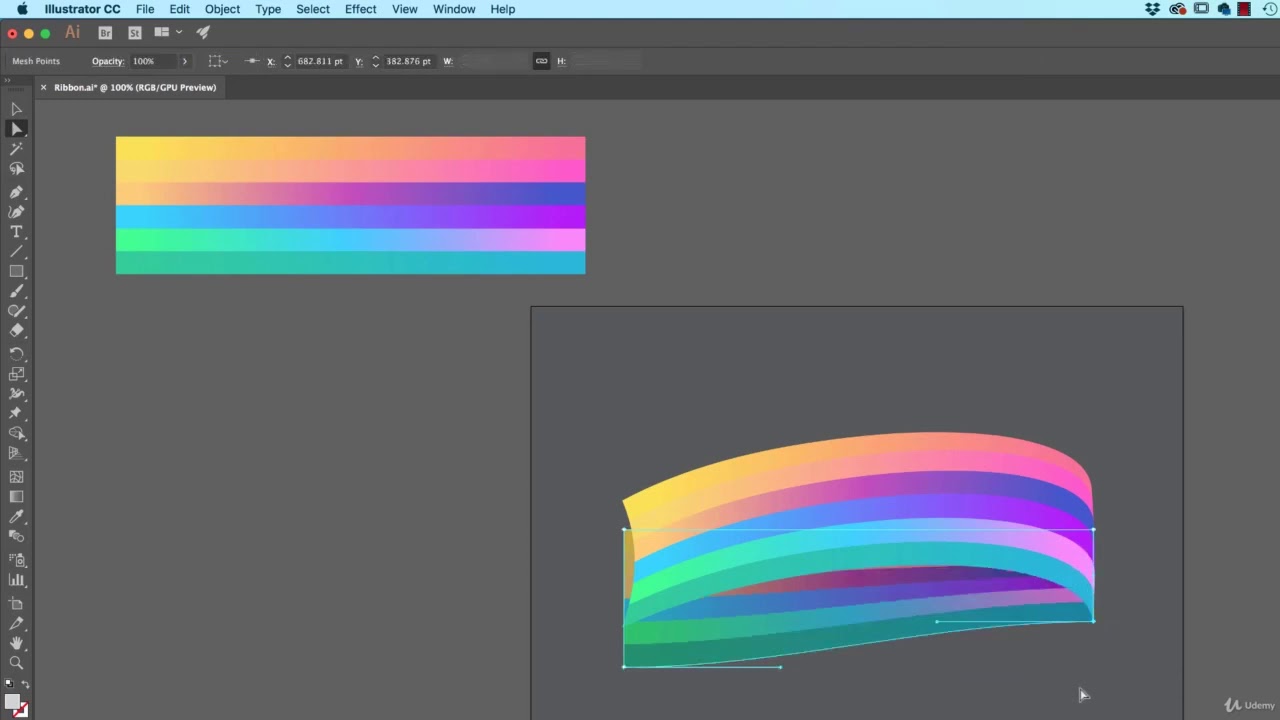
Task: Open the File menu
Action: tap(145, 9)
